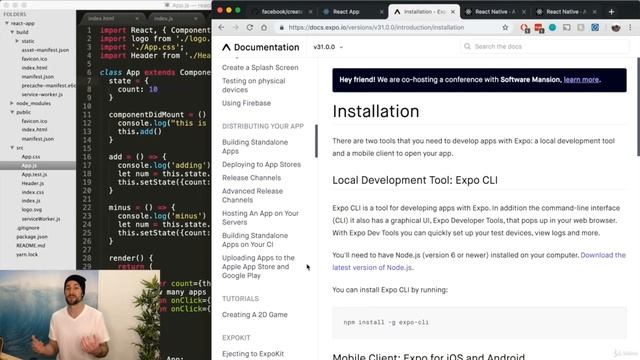Open serviceWorker.js in the src folder
Viewport: 640px width, 360px height.
(41, 219)
